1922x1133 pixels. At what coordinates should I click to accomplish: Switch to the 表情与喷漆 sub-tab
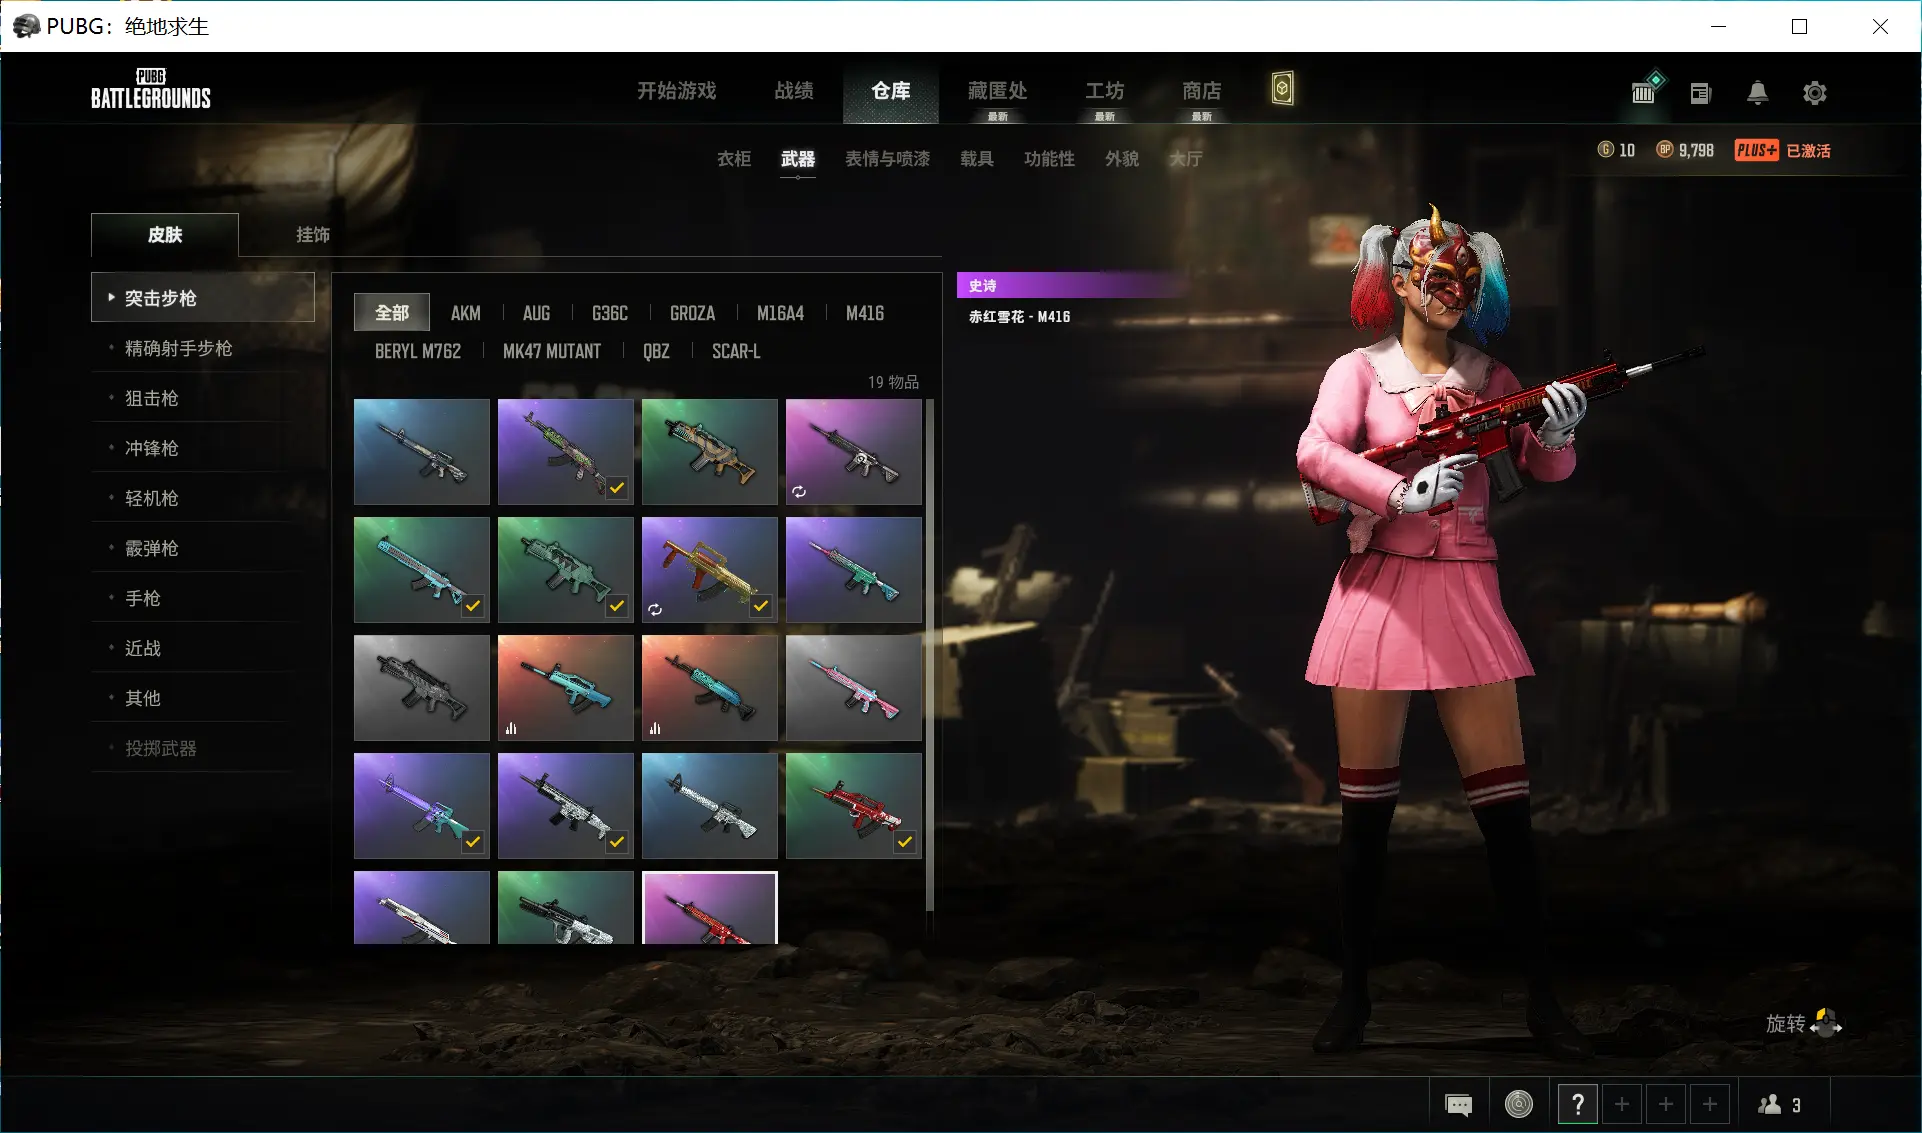click(888, 158)
